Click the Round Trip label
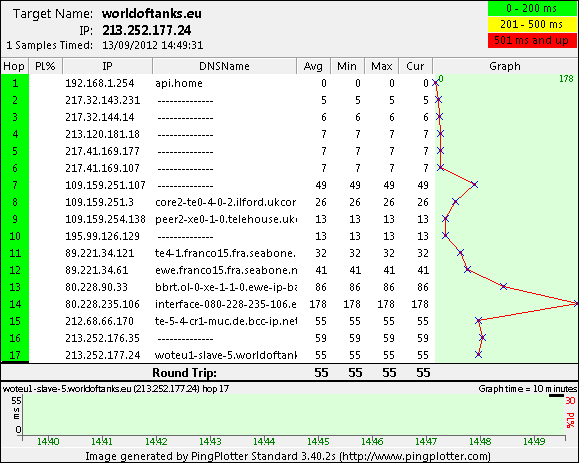Image resolution: width=579 pixels, height=463 pixels. 184,373
